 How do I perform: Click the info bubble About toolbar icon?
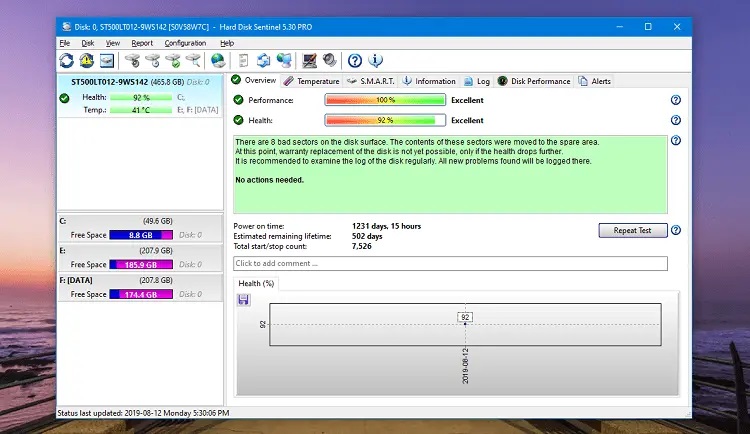(375, 61)
